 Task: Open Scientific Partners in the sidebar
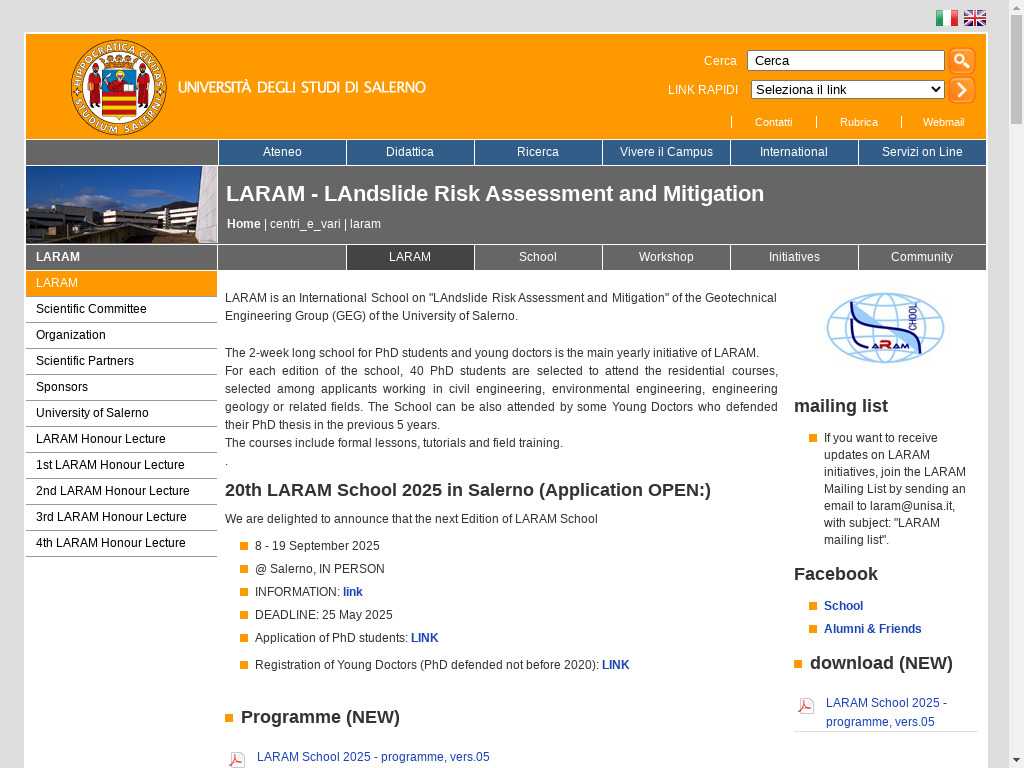[121, 361]
